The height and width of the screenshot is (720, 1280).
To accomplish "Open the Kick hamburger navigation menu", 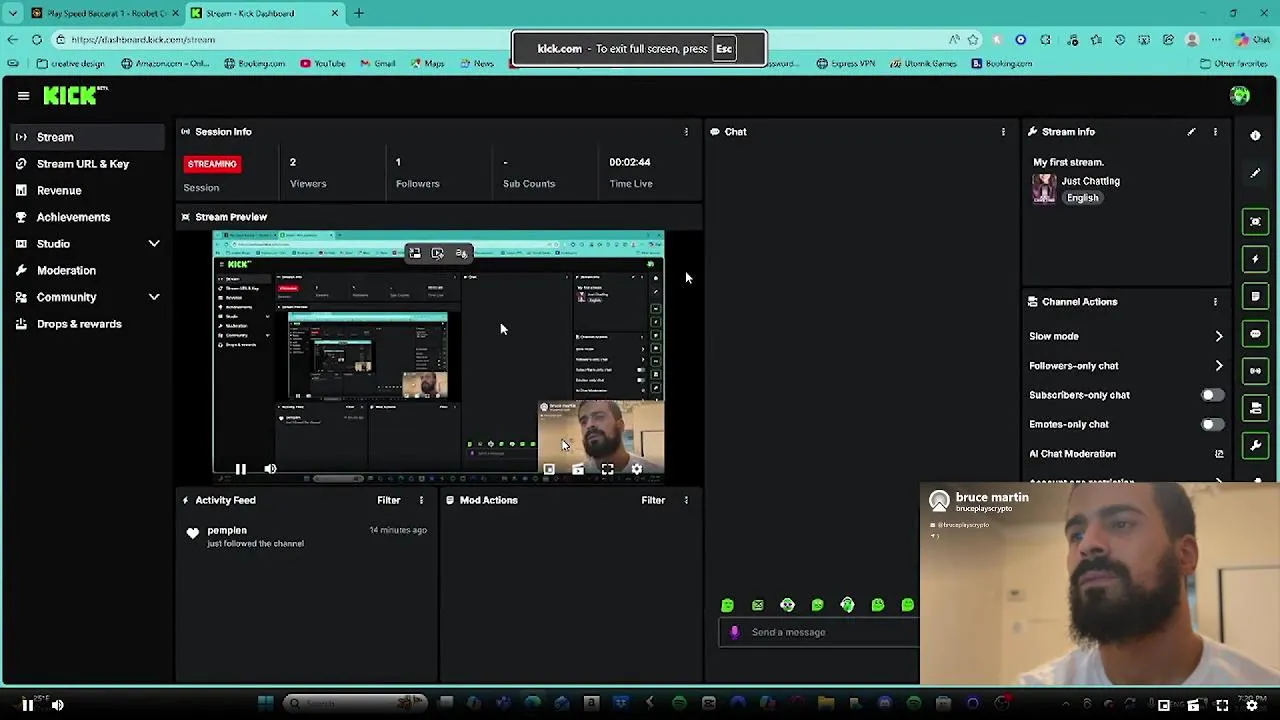I will point(23,96).
